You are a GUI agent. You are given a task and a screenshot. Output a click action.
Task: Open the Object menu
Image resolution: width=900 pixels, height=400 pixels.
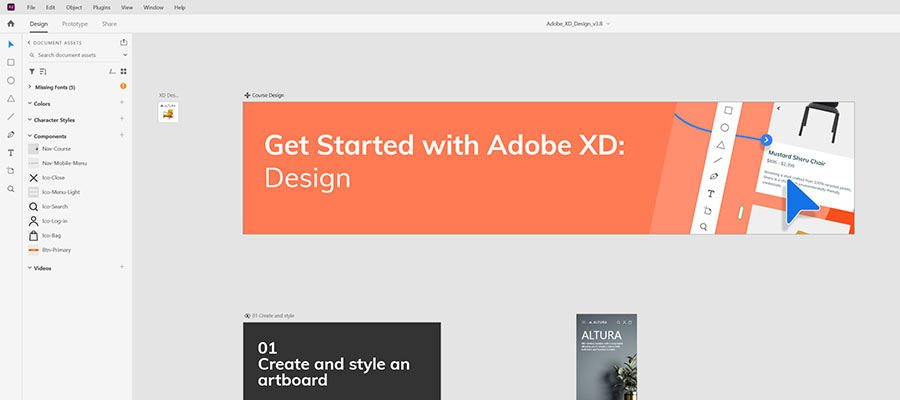click(x=74, y=7)
